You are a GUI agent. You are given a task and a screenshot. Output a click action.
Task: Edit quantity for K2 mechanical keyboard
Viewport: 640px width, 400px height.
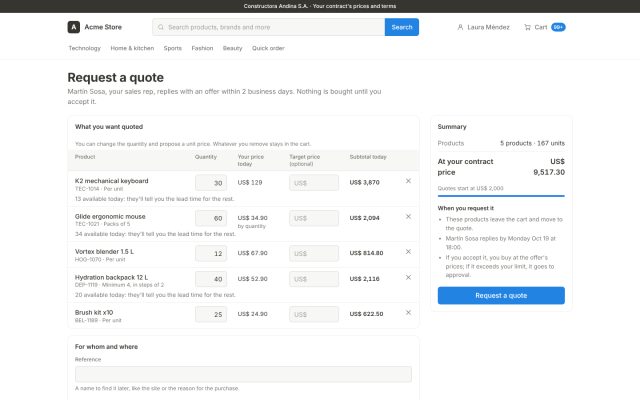pyautogui.click(x=211, y=183)
